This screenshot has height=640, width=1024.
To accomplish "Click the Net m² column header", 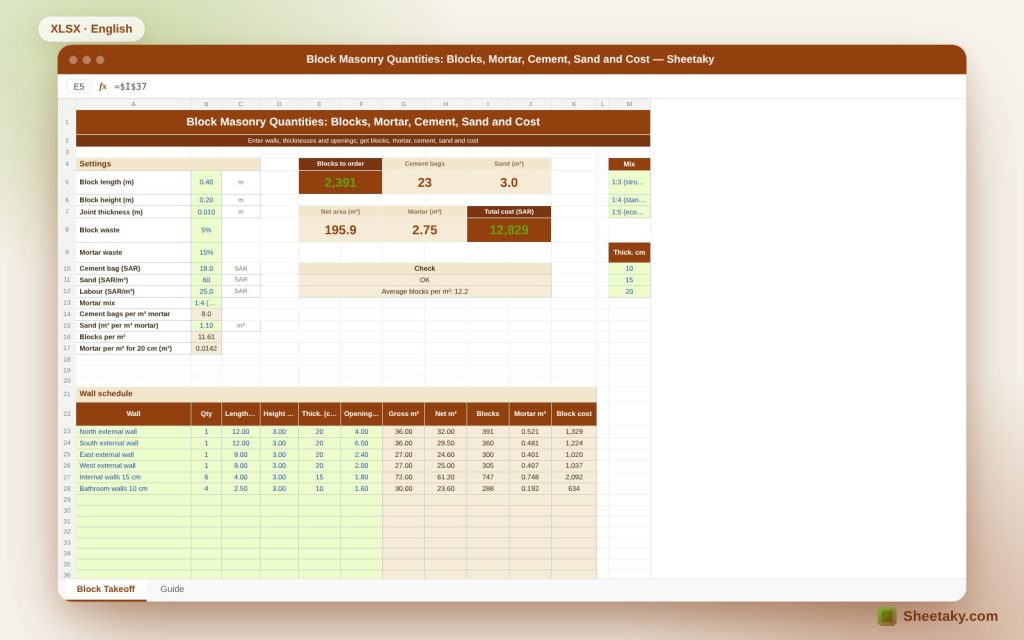I will [445, 413].
